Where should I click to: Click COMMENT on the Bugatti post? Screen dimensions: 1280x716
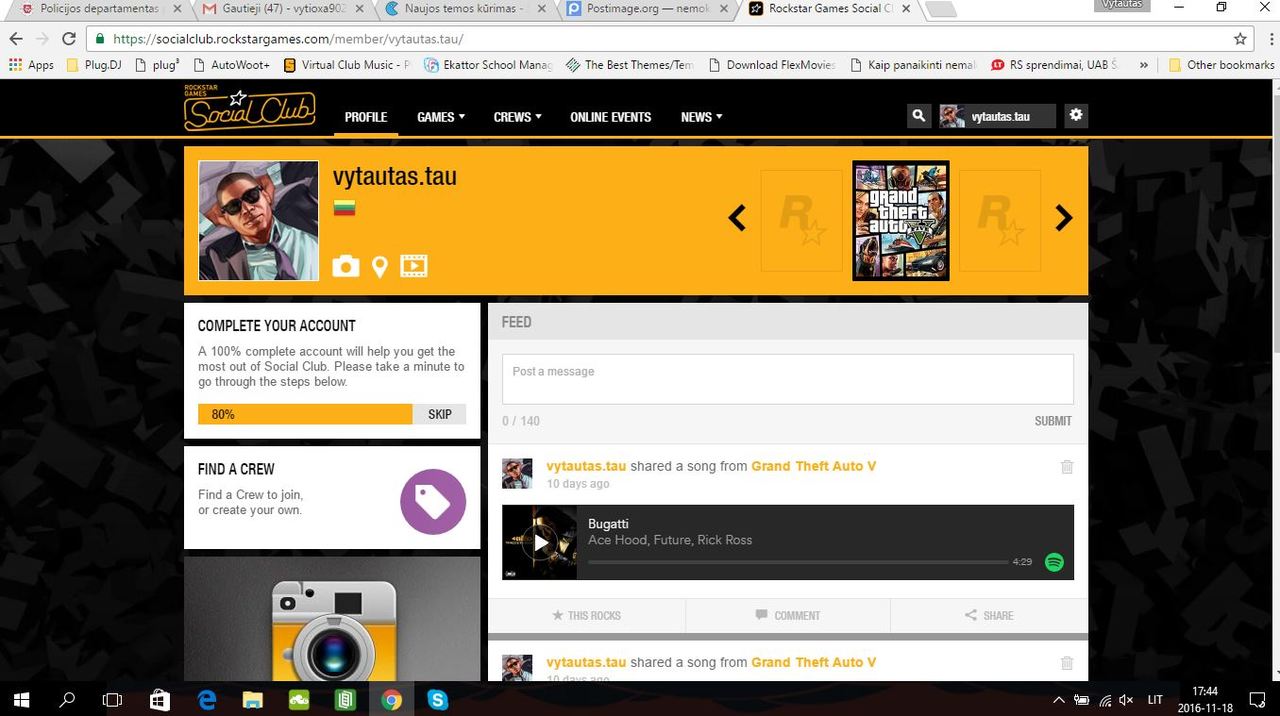point(787,615)
